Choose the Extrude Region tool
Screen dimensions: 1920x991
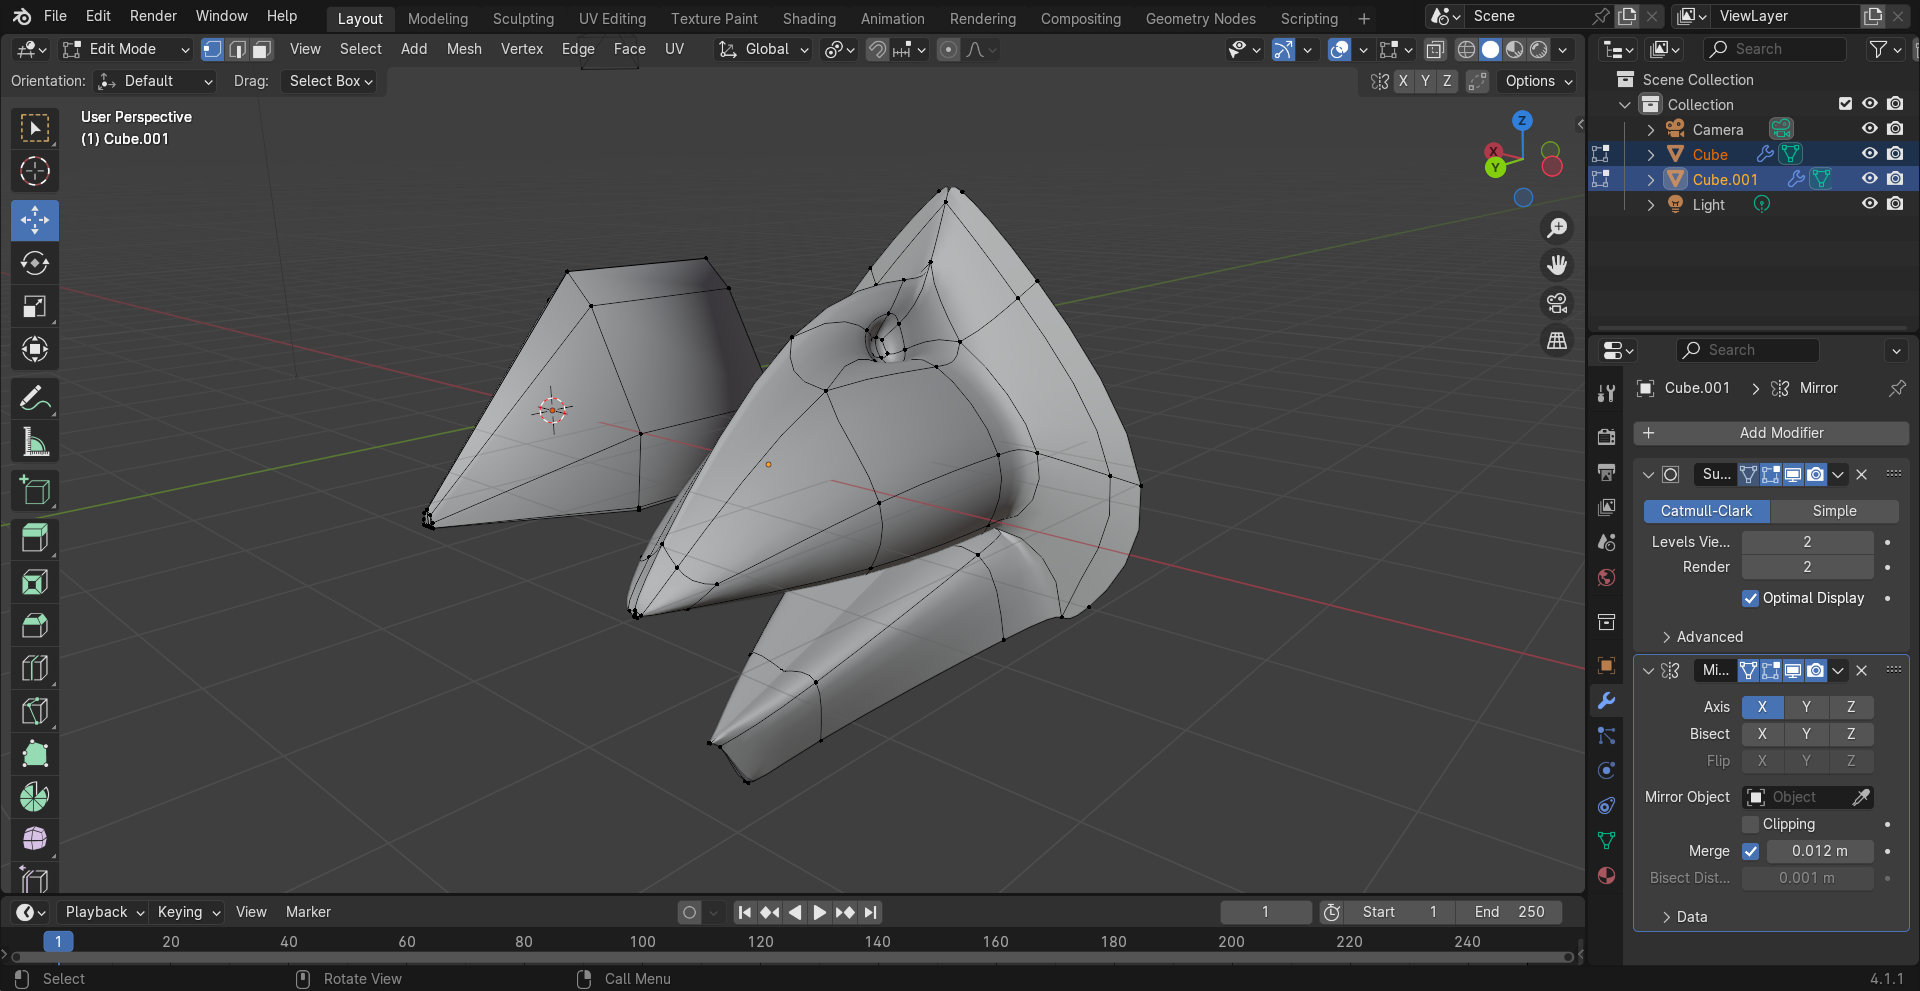(35, 539)
